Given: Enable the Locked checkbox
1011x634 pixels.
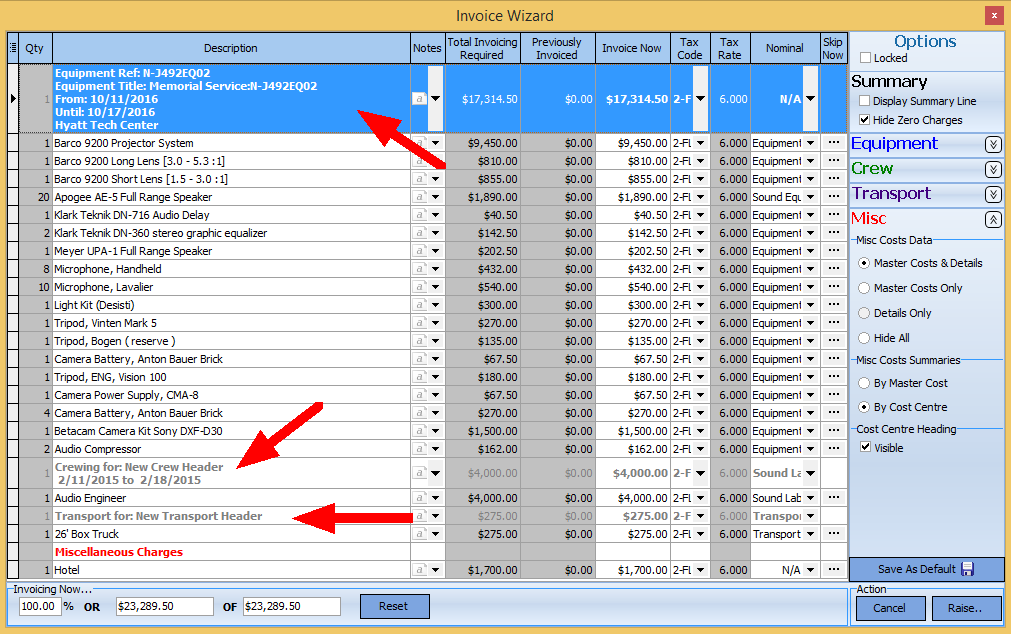Looking at the screenshot, I should (x=866, y=59).
